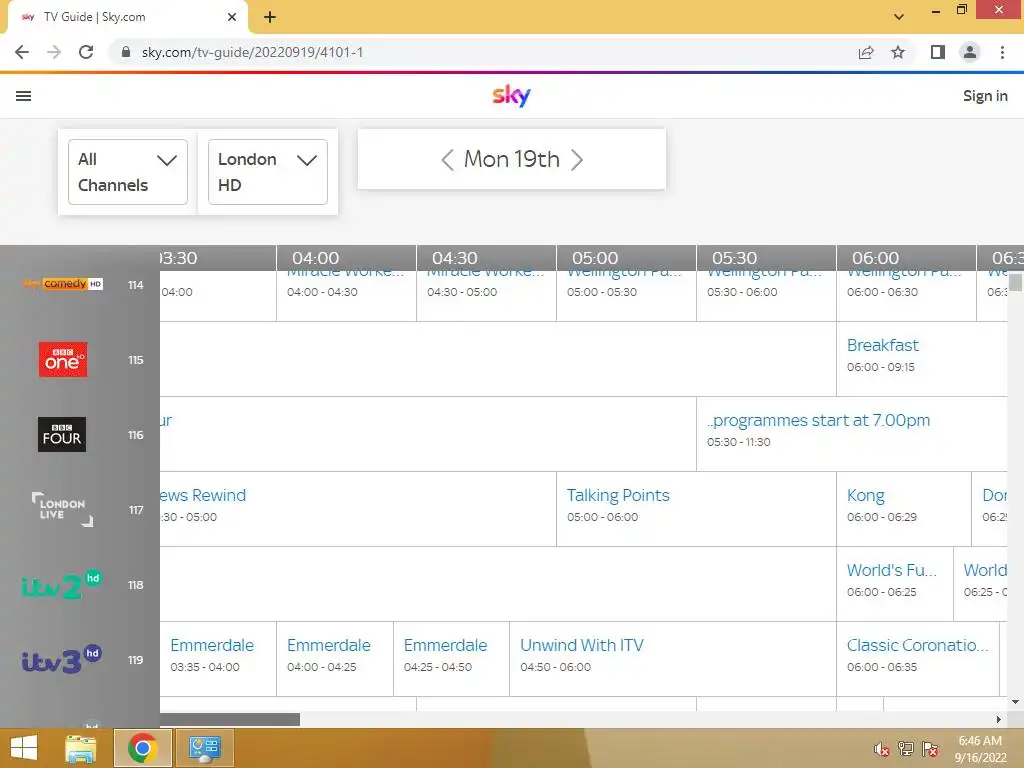This screenshot has width=1024, height=768.
Task: Open Wellington Paranormal 06:00 - 06:30 listing
Action: click(906, 295)
